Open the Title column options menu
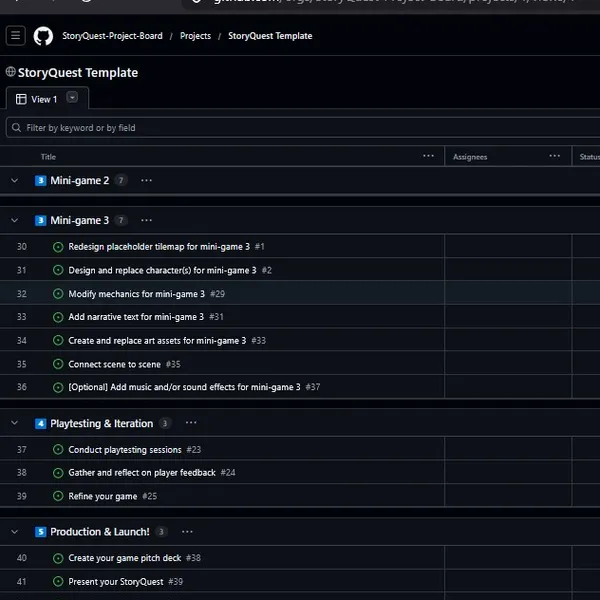The height and width of the screenshot is (600, 600). point(429,156)
